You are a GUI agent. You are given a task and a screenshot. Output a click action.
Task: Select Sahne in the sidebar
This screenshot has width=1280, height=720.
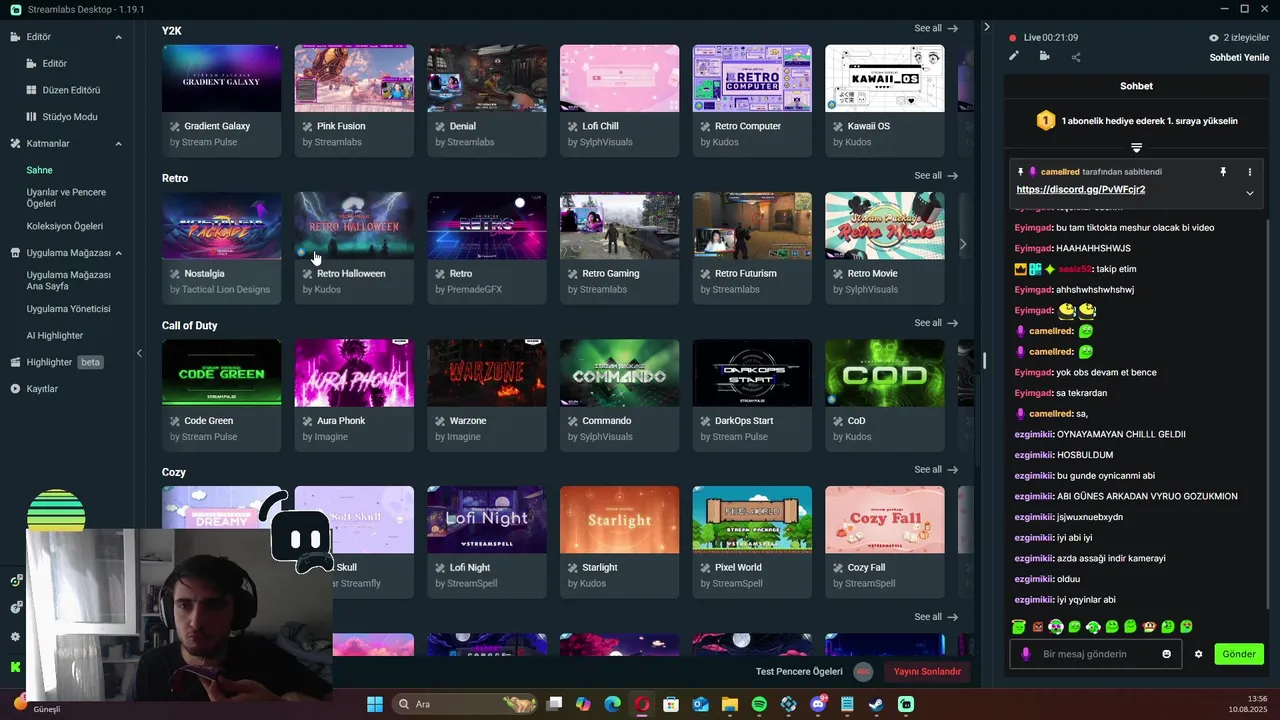tap(40, 170)
